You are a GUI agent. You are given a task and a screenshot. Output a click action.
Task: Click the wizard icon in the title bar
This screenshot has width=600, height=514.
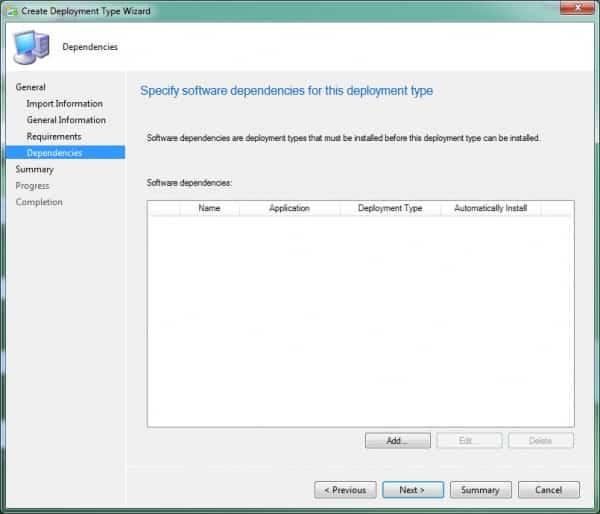pos(12,9)
